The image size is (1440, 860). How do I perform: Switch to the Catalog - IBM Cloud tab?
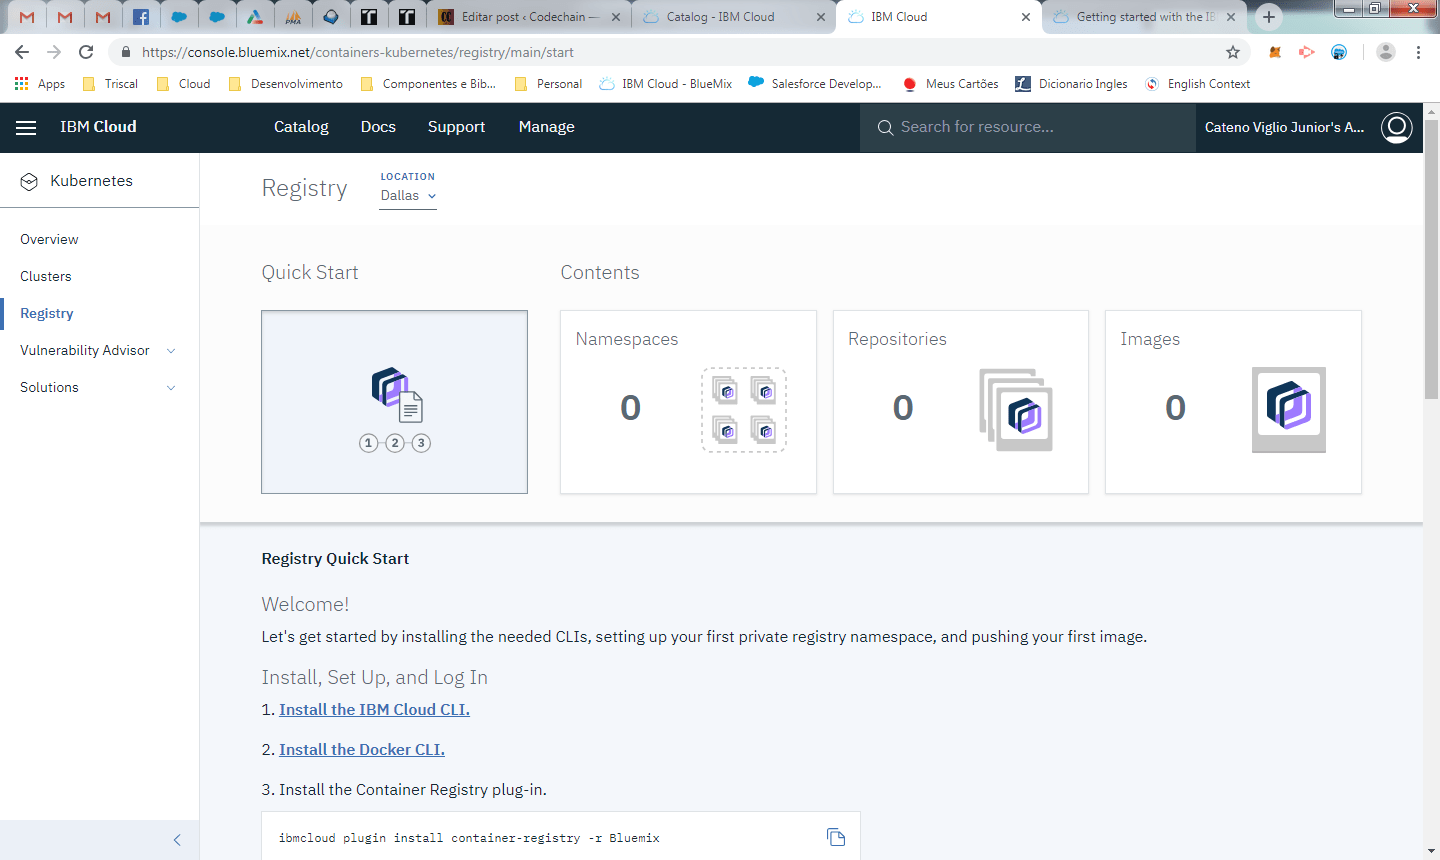pos(733,17)
